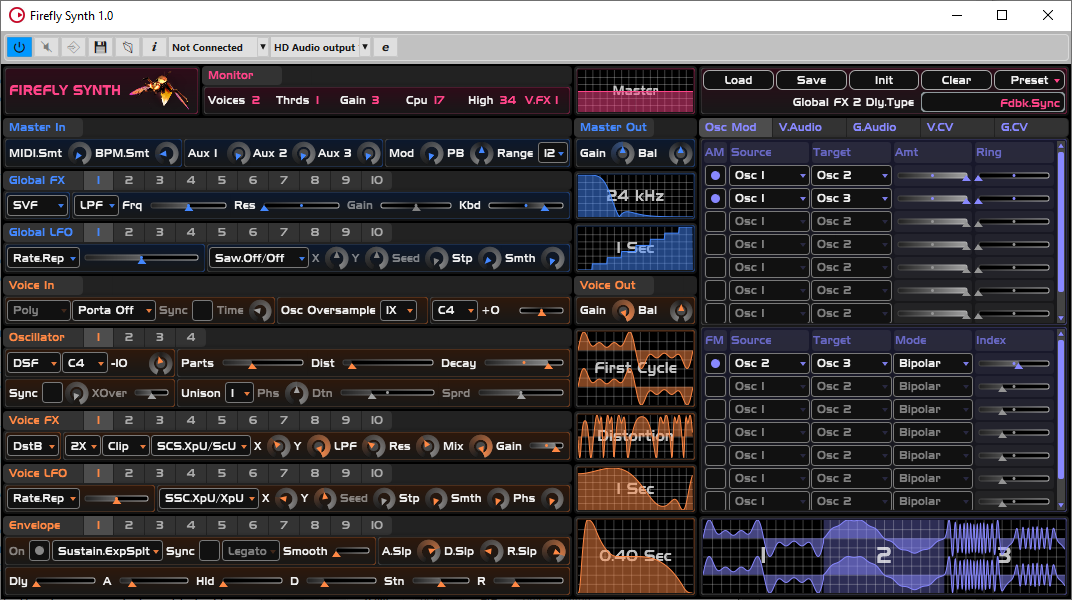Screen dimensions: 1072x600
Task: Click the Global LFO Smth knob
Action: (x=552, y=258)
